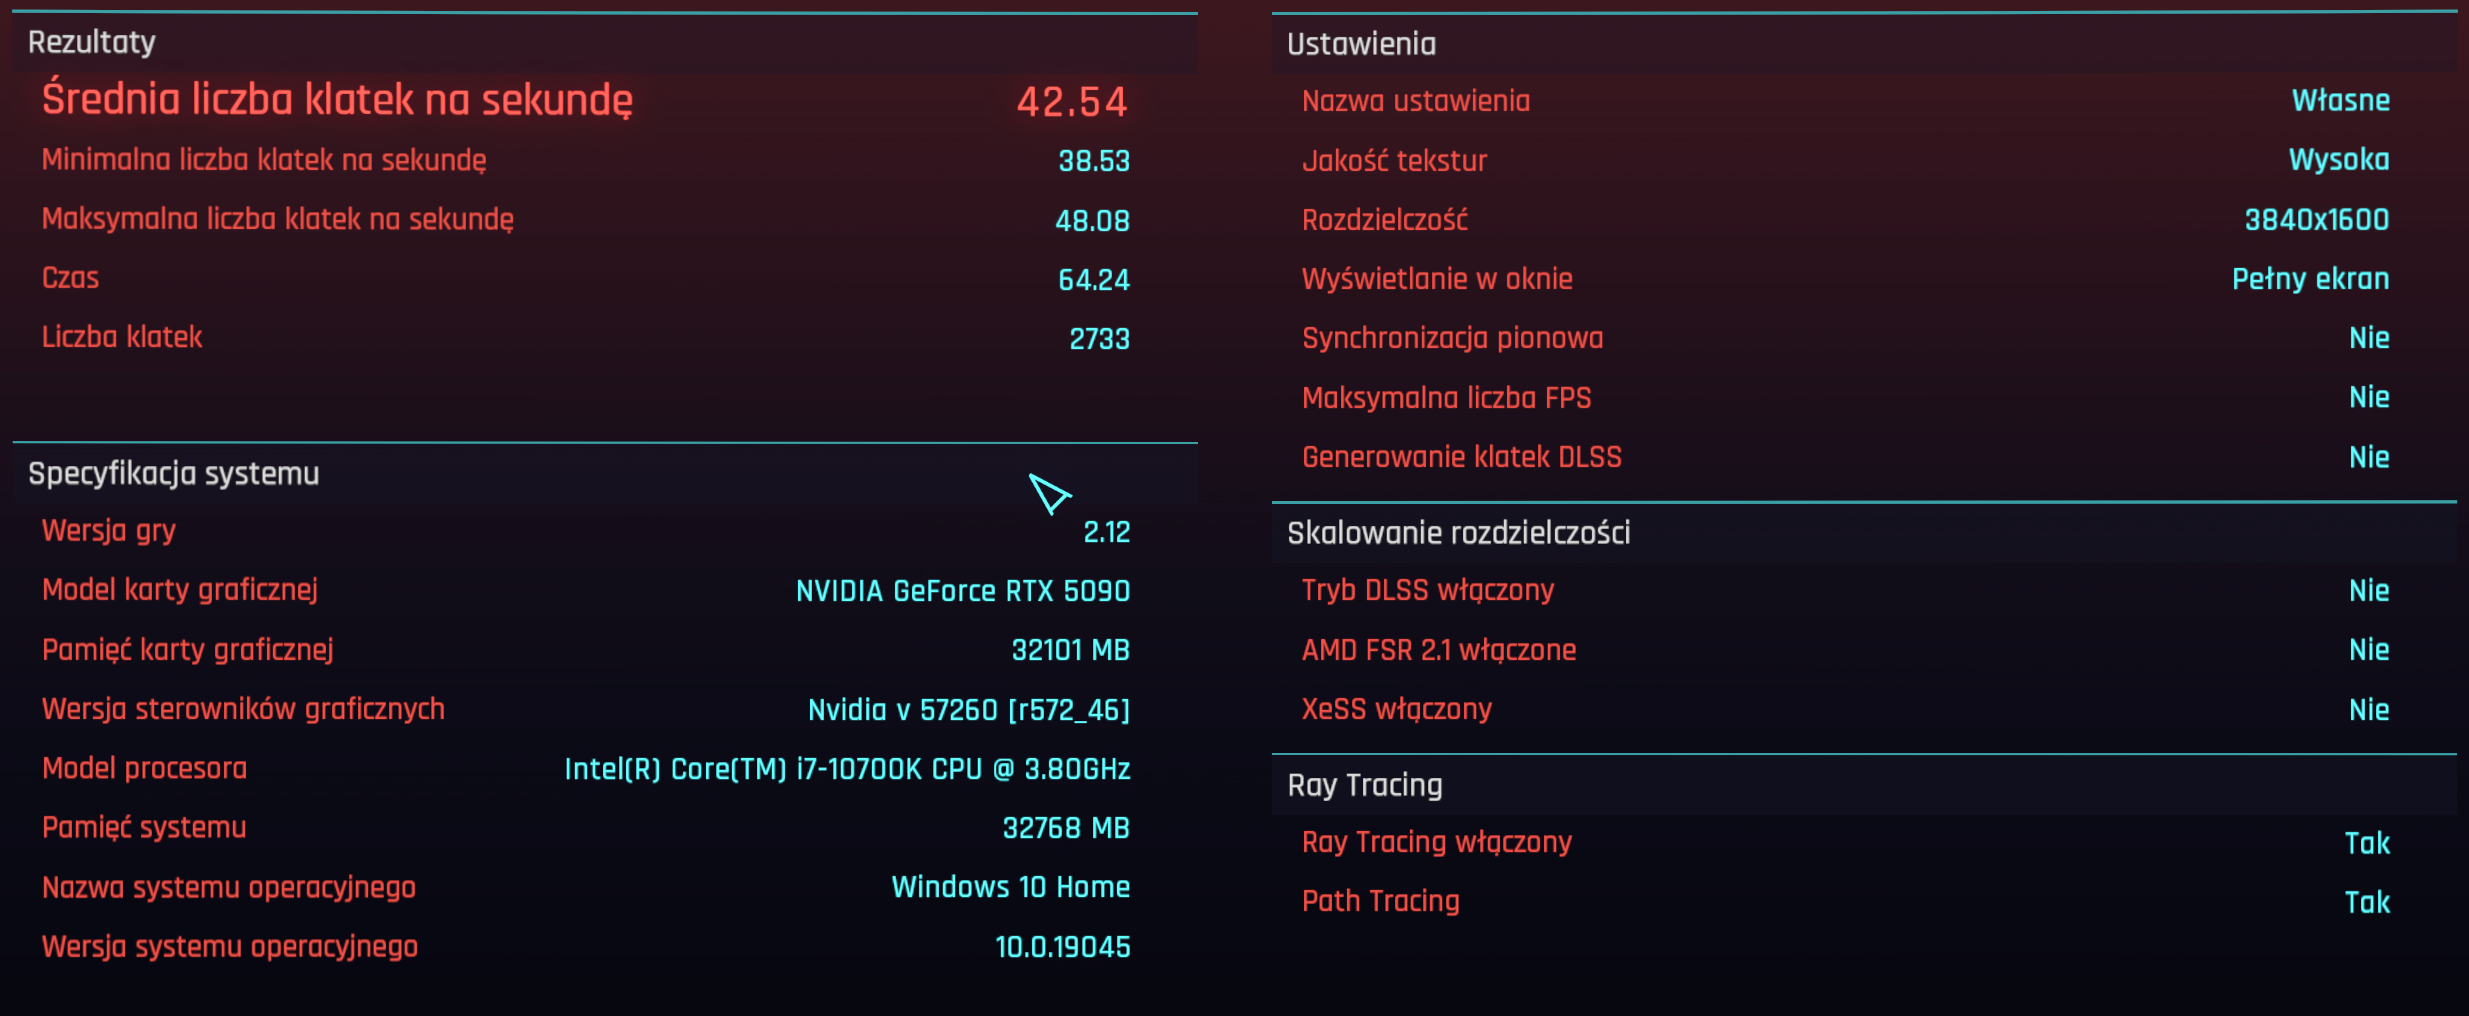Viewport: 2469px width, 1016px height.
Task: Click the Ustawienia section header
Action: [x=1361, y=44]
